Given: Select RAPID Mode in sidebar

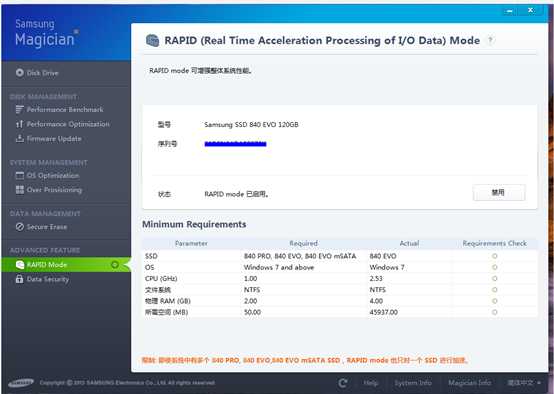Looking at the screenshot, I should point(66,265).
